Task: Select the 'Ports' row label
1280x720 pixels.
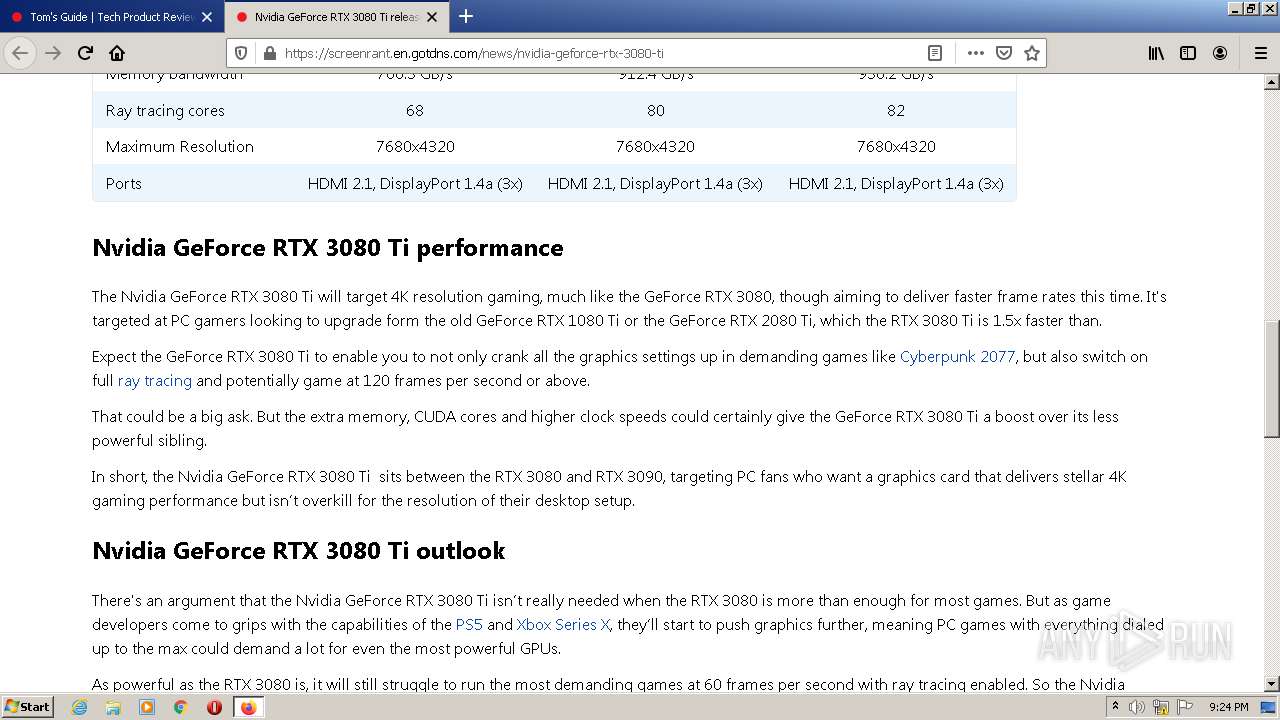Action: click(124, 183)
